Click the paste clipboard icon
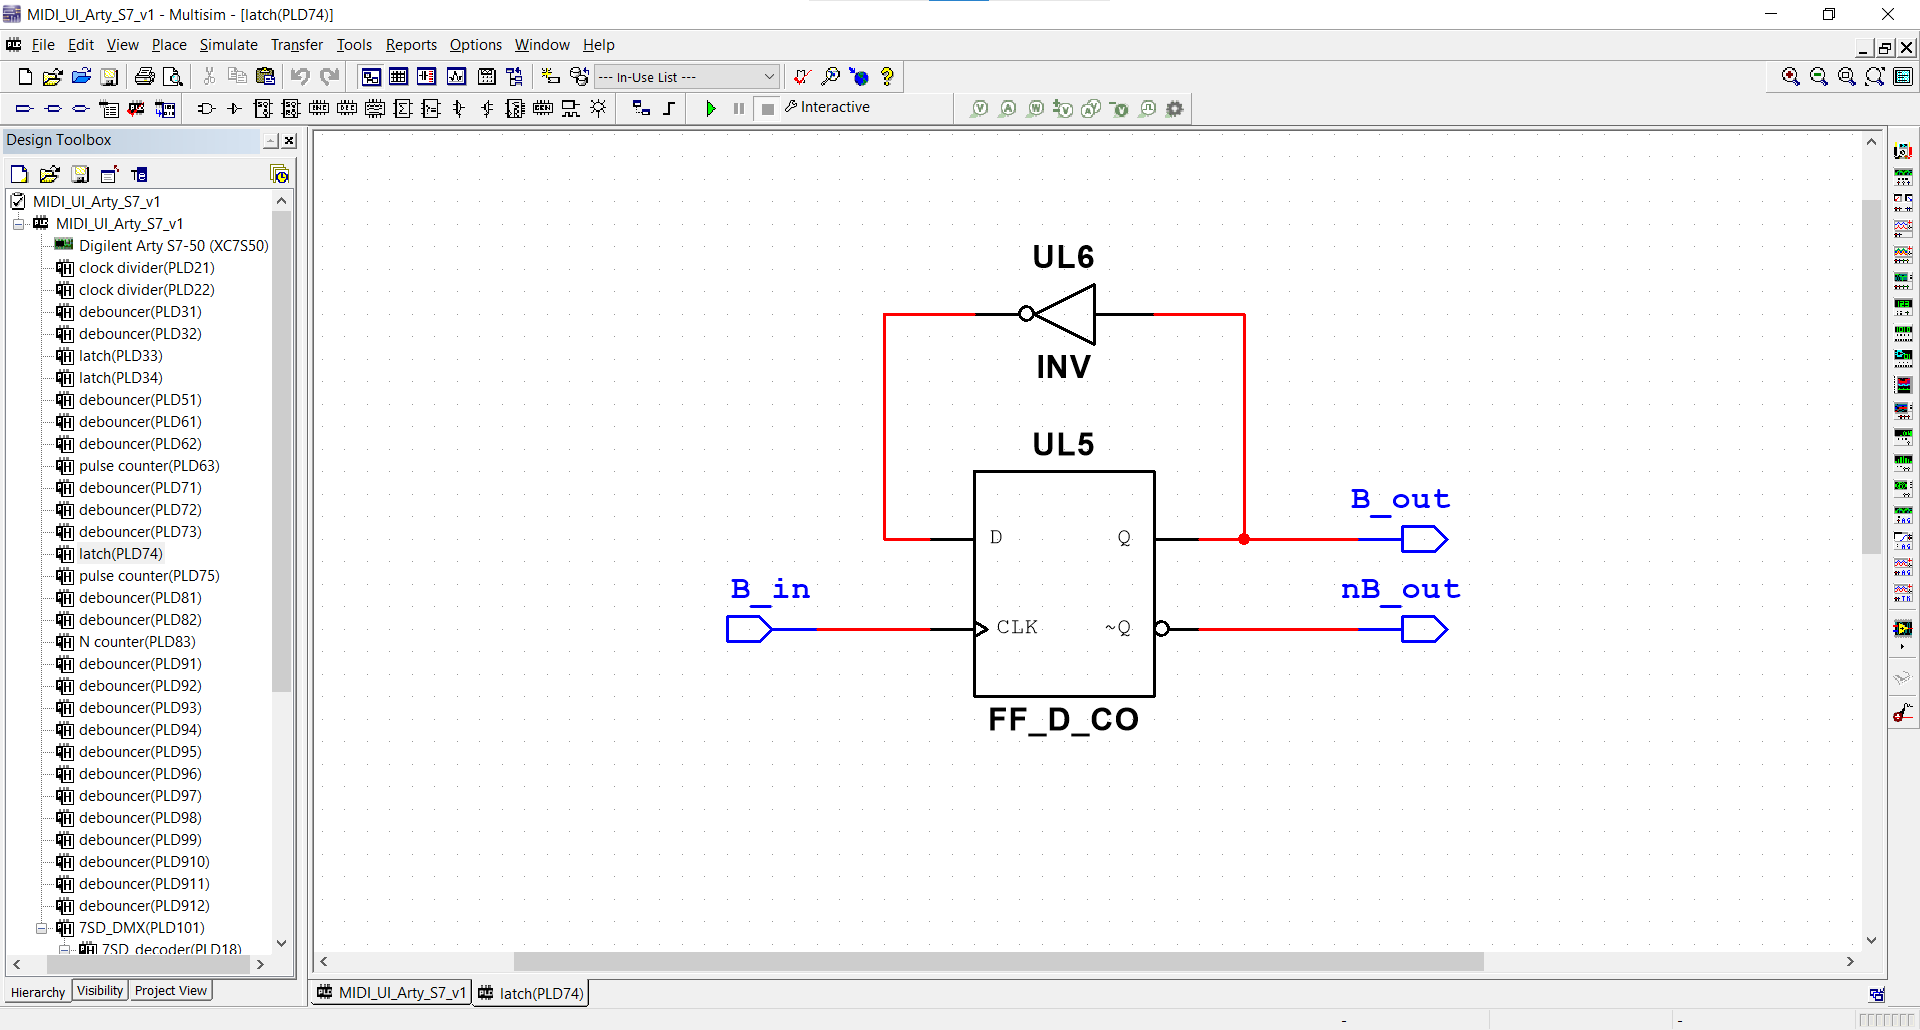This screenshot has height=1030, width=1920. (265, 76)
